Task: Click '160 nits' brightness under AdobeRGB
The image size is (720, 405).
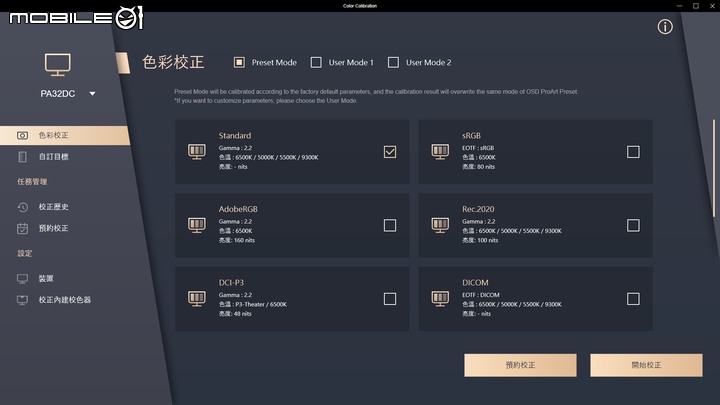Action: [243, 240]
